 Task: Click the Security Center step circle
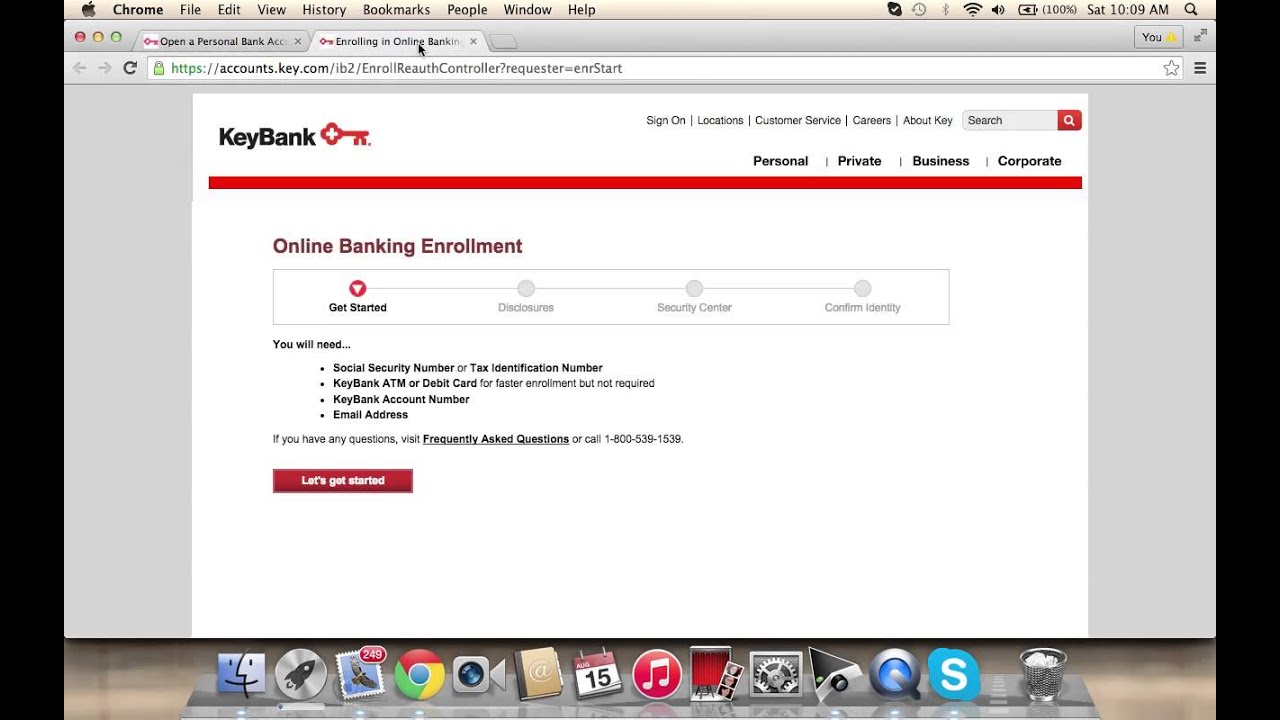694,288
